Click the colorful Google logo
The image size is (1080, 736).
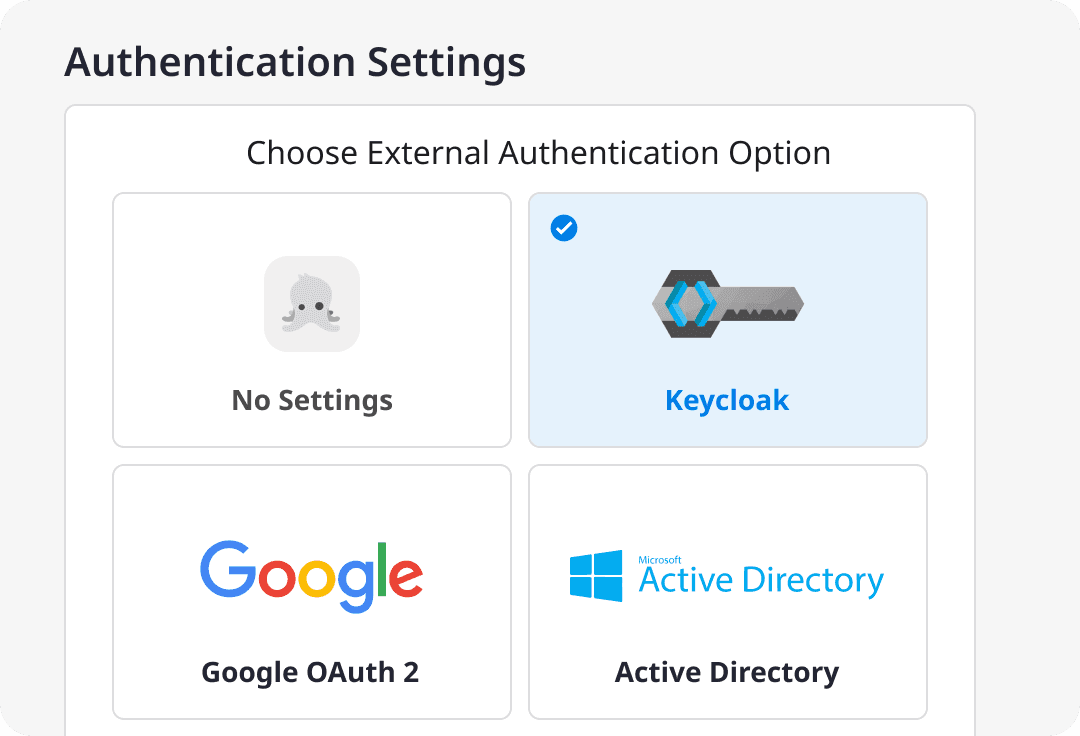pyautogui.click(x=311, y=576)
